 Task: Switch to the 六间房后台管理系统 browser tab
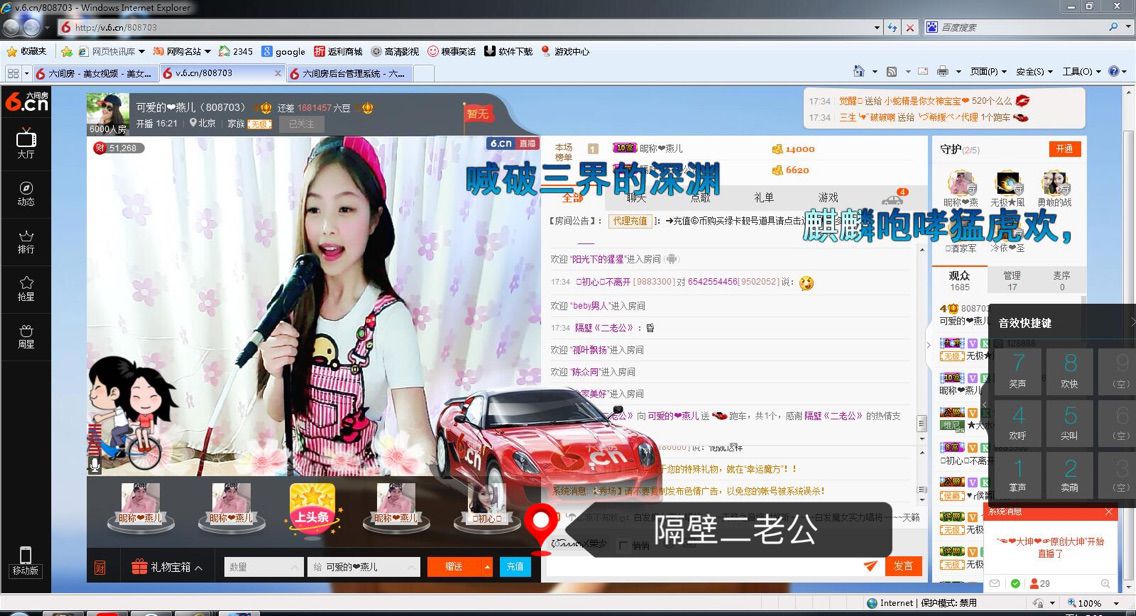click(347, 73)
